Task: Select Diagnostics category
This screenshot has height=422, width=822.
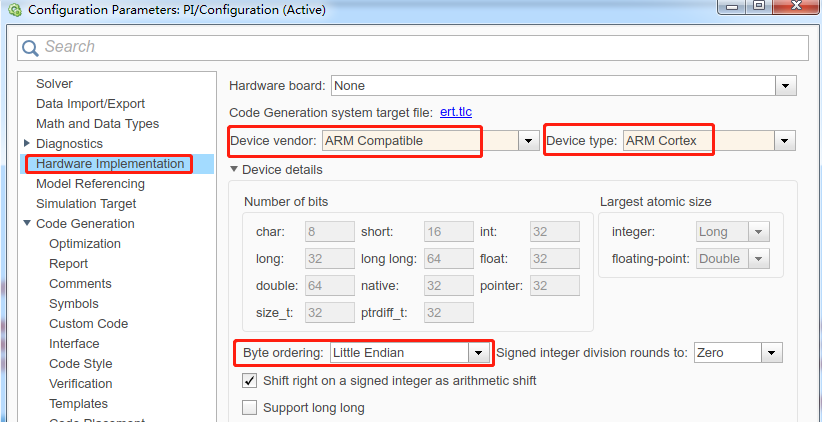Action: [69, 144]
